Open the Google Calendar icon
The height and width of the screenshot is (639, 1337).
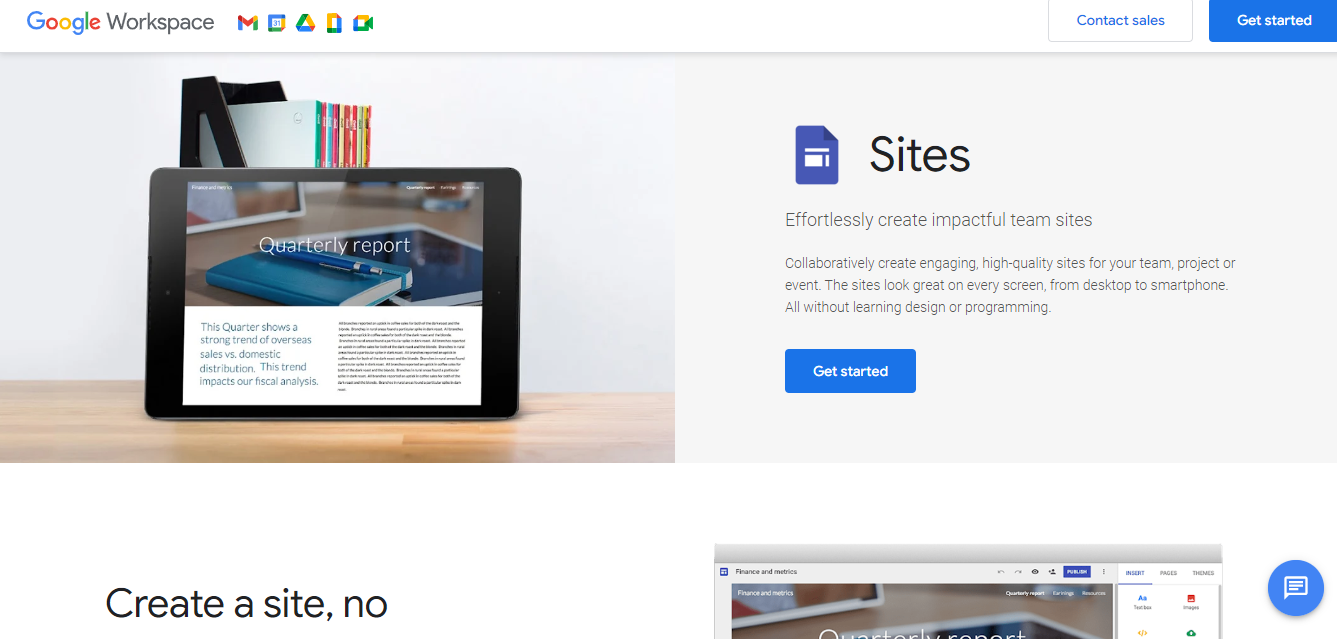277,23
